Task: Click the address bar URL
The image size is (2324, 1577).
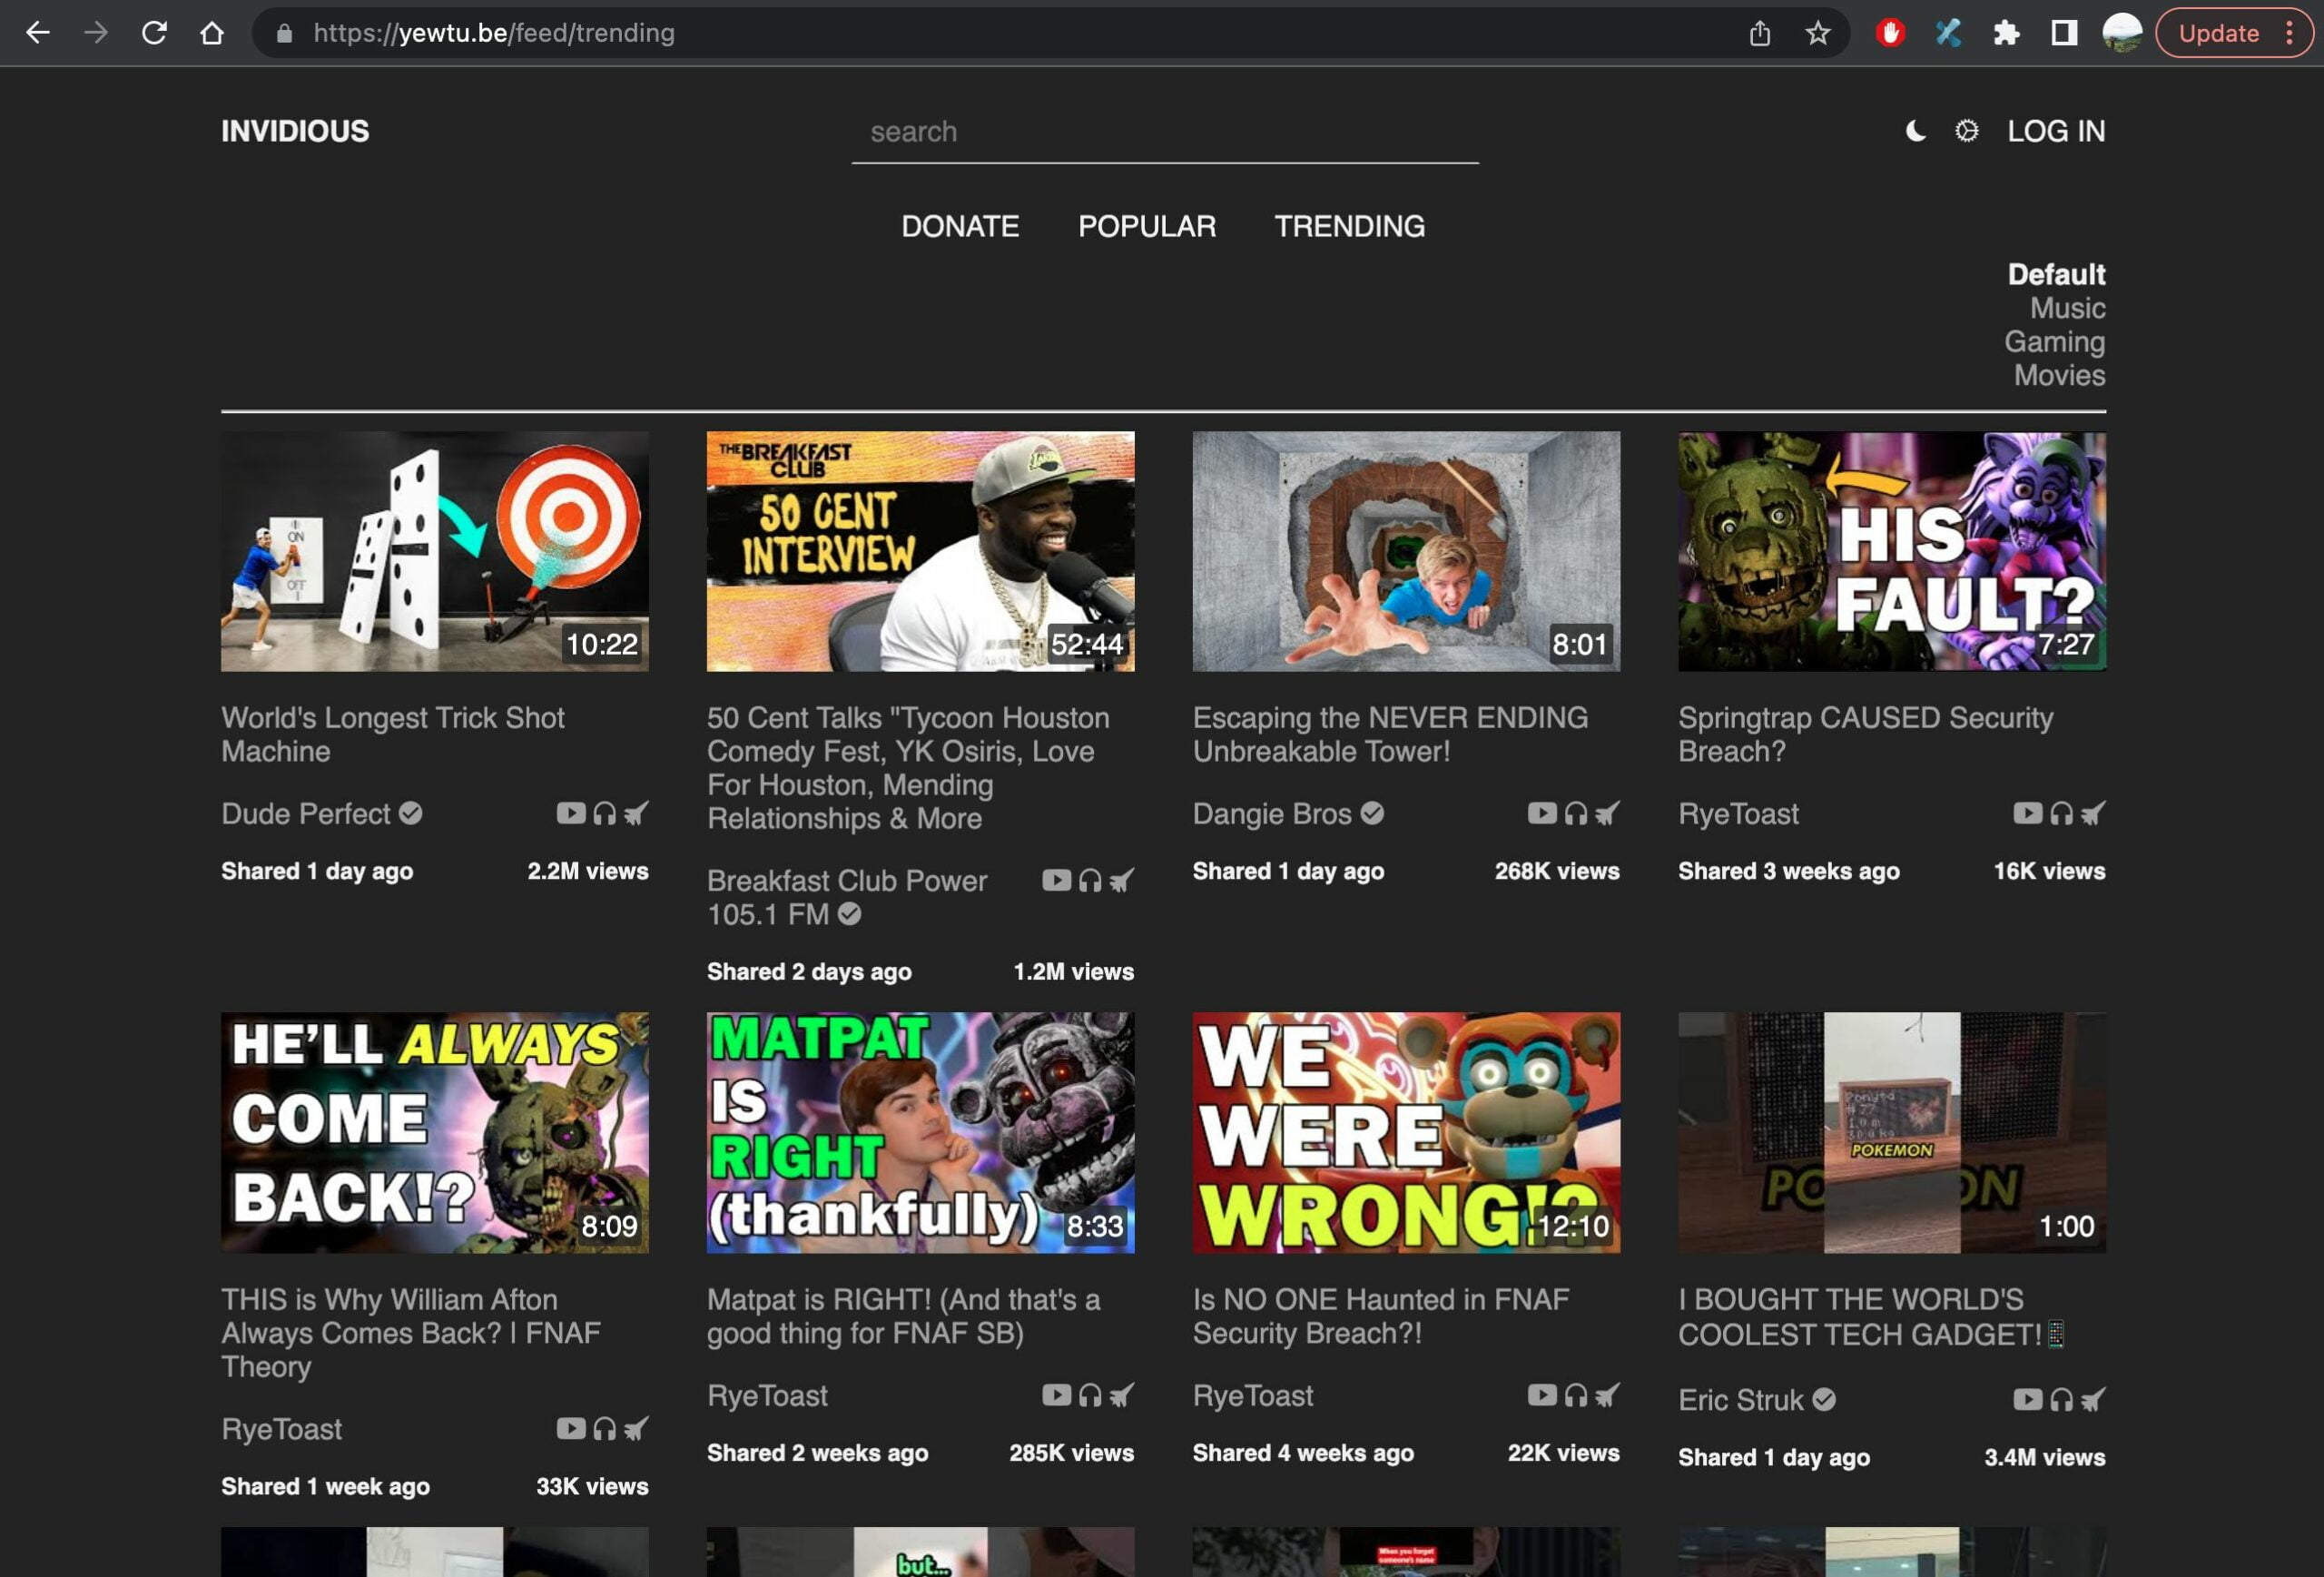Action: (494, 33)
